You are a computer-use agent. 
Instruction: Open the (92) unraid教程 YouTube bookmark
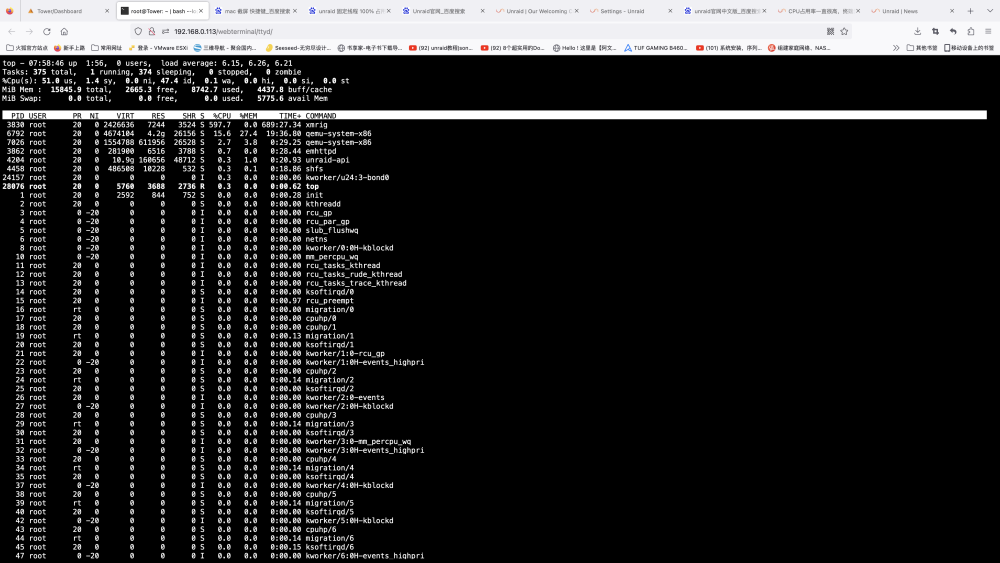[441, 48]
